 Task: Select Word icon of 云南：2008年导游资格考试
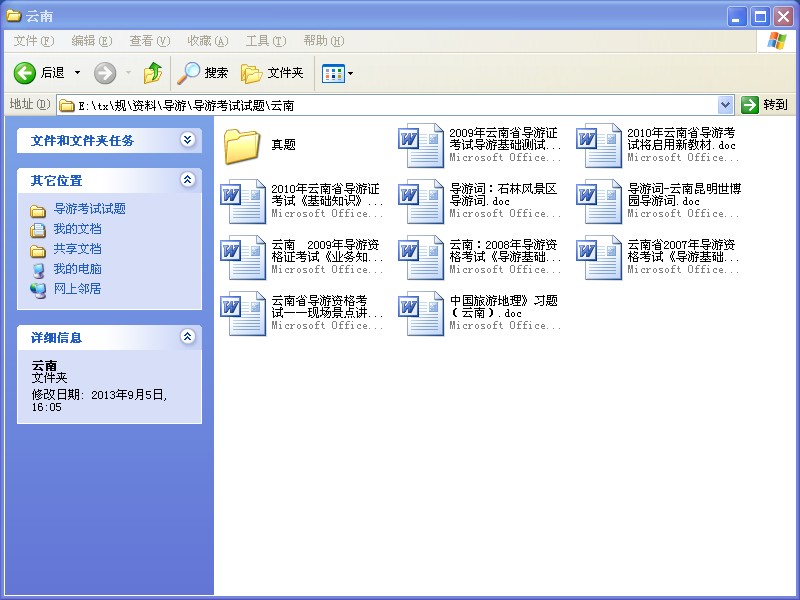tap(421, 257)
